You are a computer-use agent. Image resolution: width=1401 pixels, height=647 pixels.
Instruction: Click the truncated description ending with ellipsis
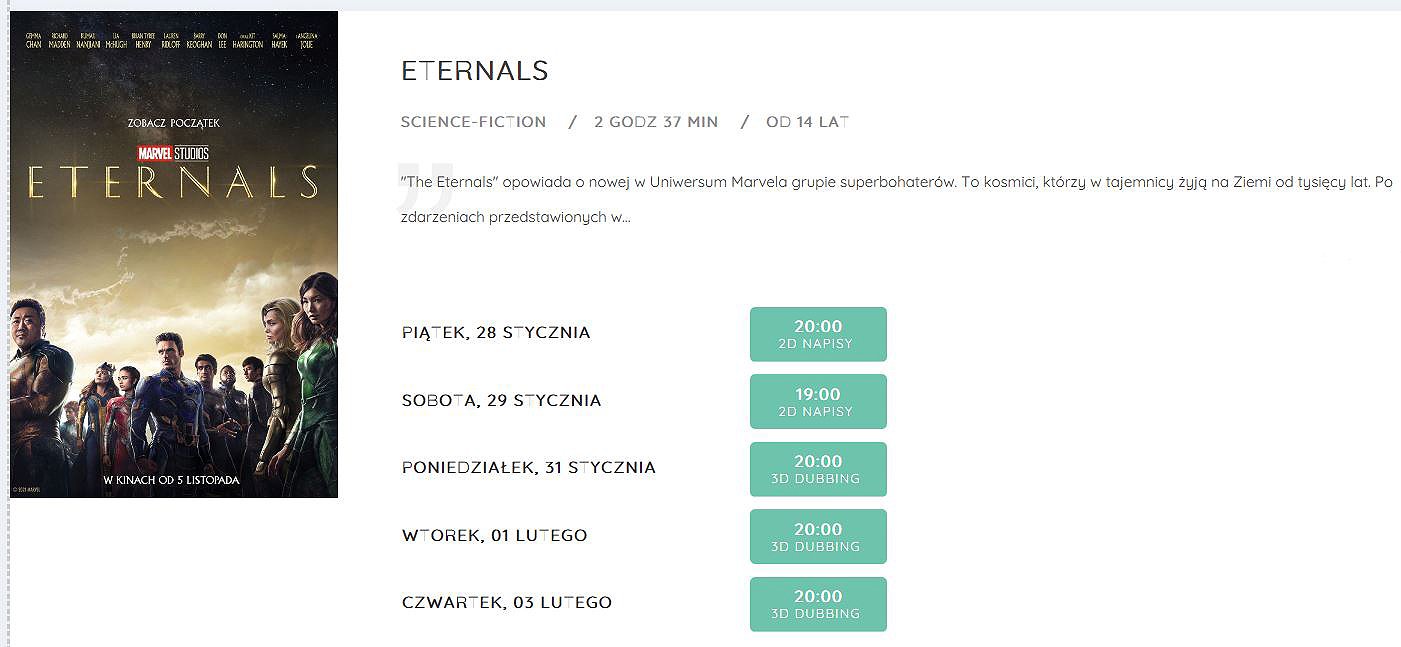point(514,217)
